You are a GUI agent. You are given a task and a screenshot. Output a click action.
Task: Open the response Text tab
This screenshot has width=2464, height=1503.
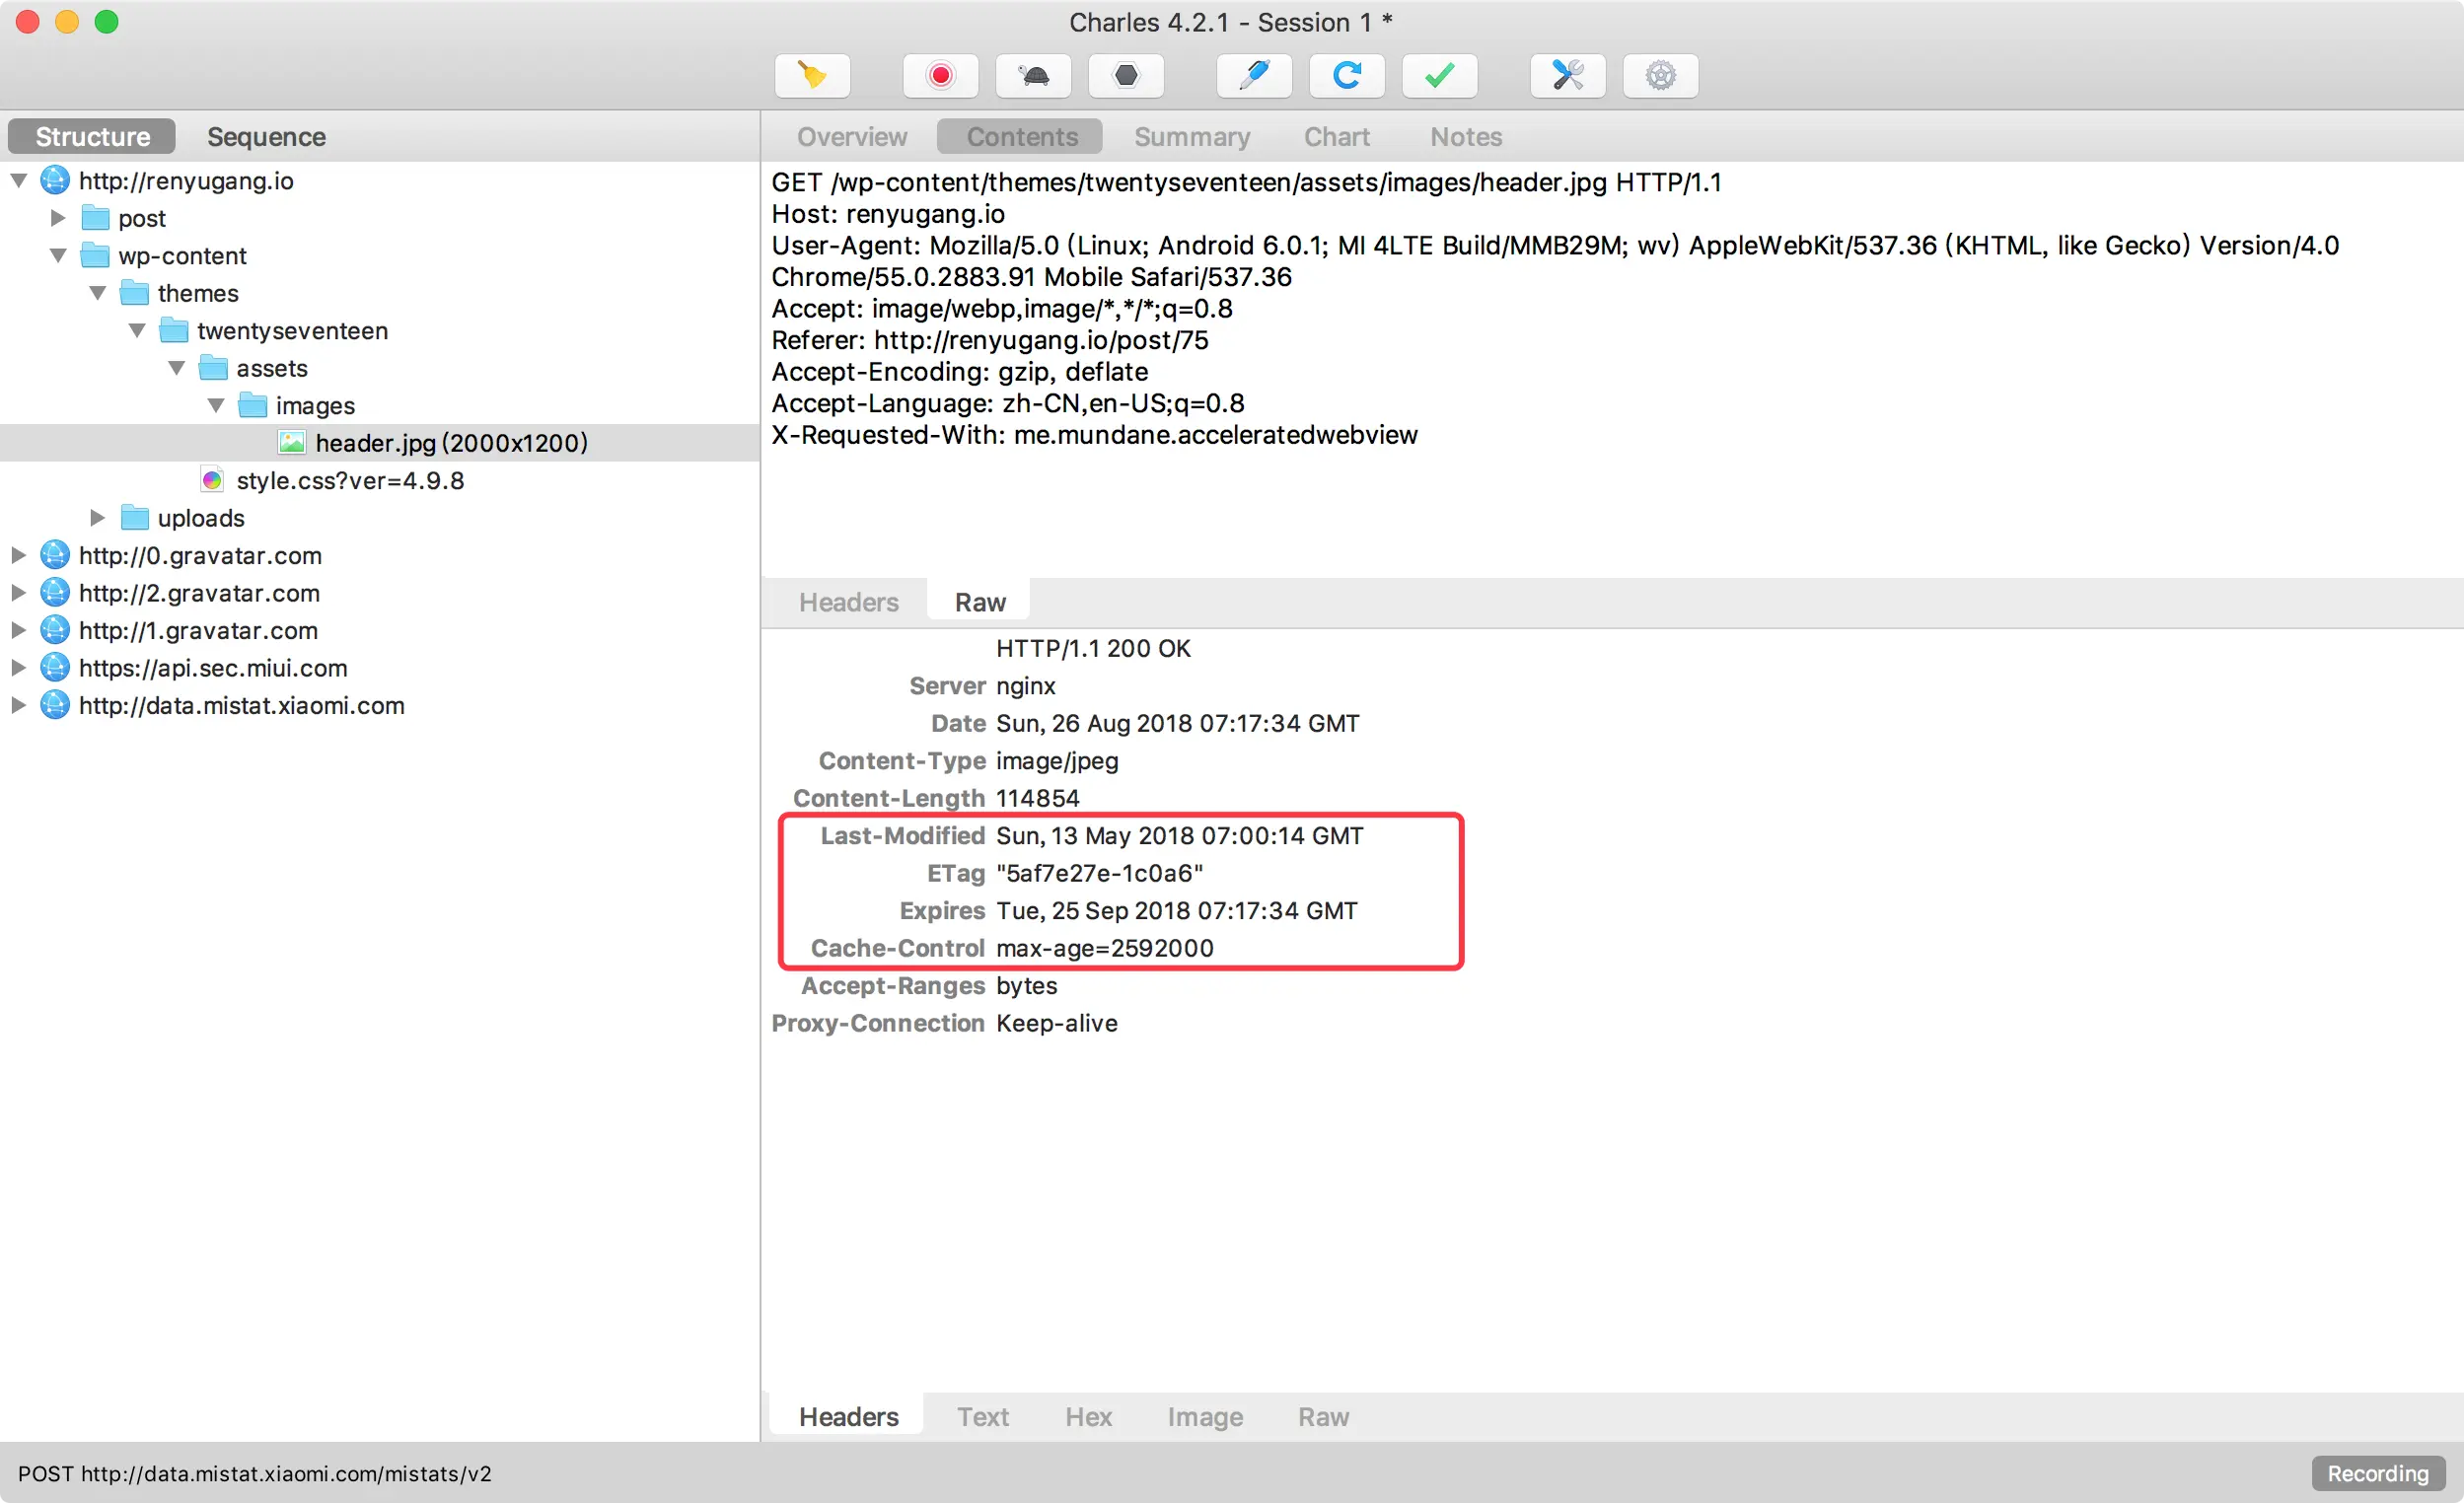tap(983, 1417)
